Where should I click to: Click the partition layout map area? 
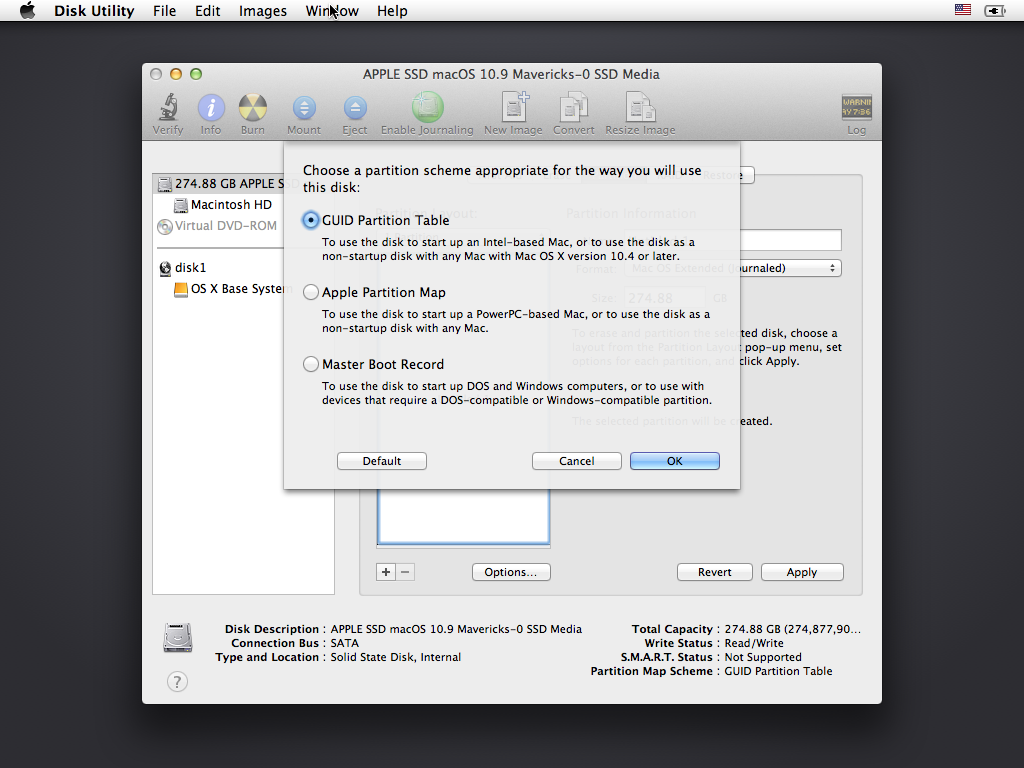tap(464, 516)
